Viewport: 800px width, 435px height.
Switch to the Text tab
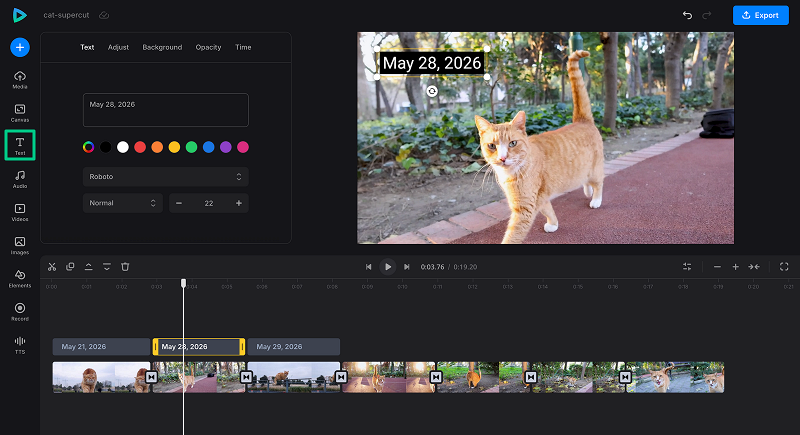coord(87,47)
